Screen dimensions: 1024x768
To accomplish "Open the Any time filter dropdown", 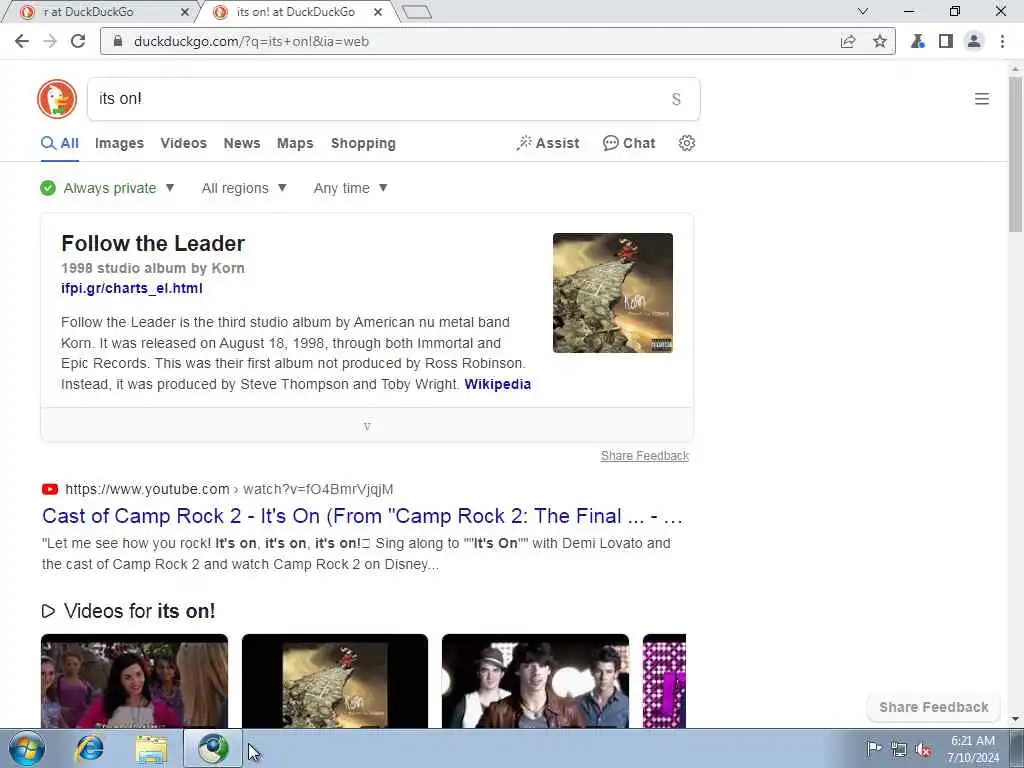I will click(351, 188).
